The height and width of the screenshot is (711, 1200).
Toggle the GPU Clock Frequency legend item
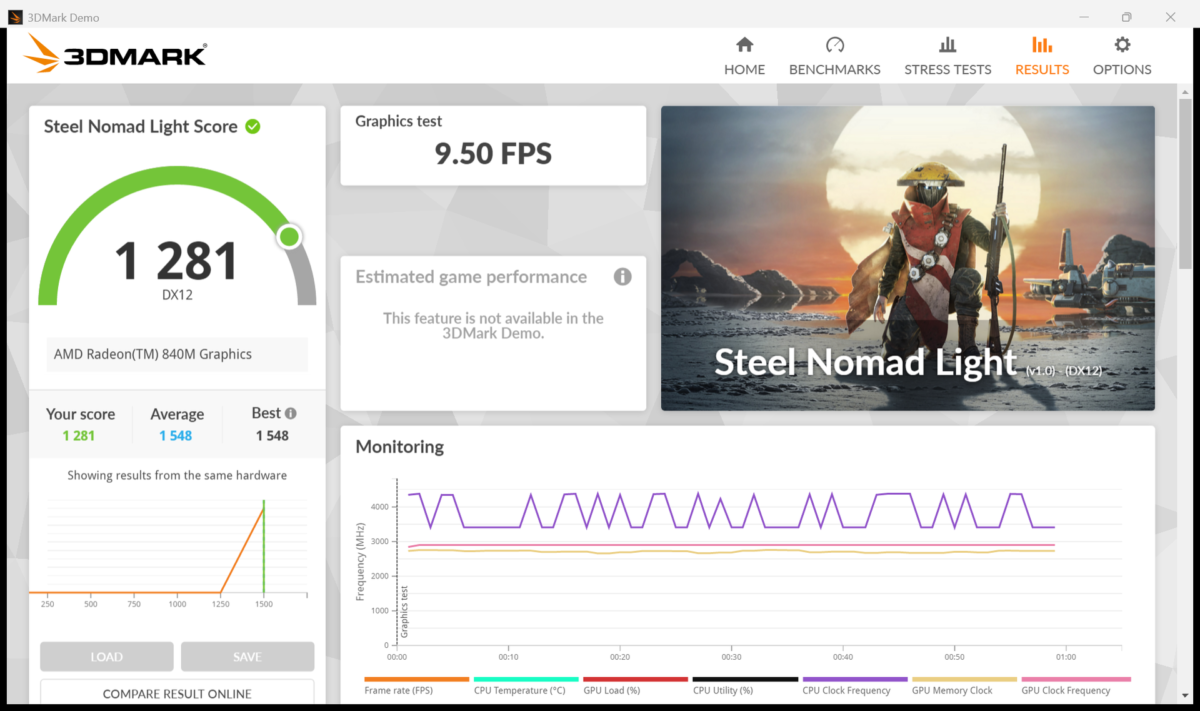[x=1075, y=686]
